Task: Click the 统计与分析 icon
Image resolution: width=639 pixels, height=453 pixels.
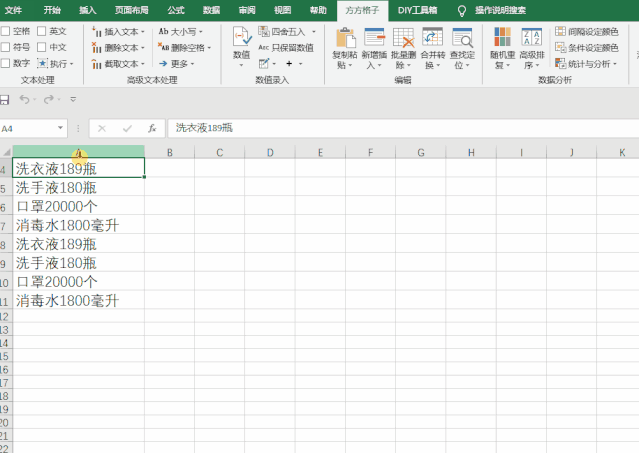Action: 560,64
